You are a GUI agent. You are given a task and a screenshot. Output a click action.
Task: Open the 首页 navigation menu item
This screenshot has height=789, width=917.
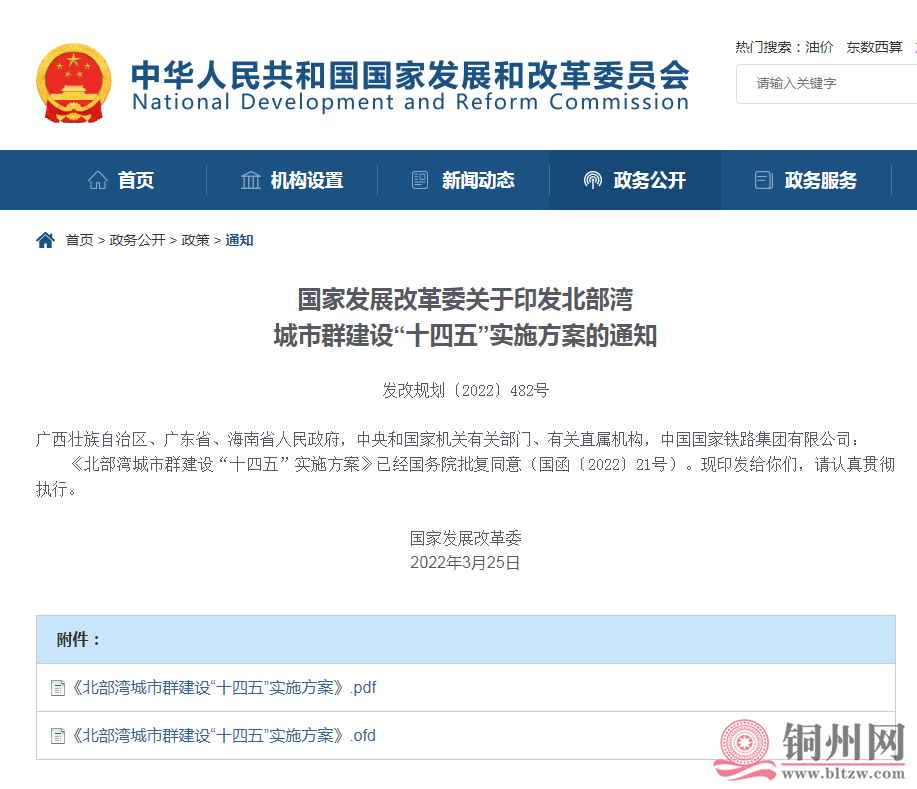[136, 180]
